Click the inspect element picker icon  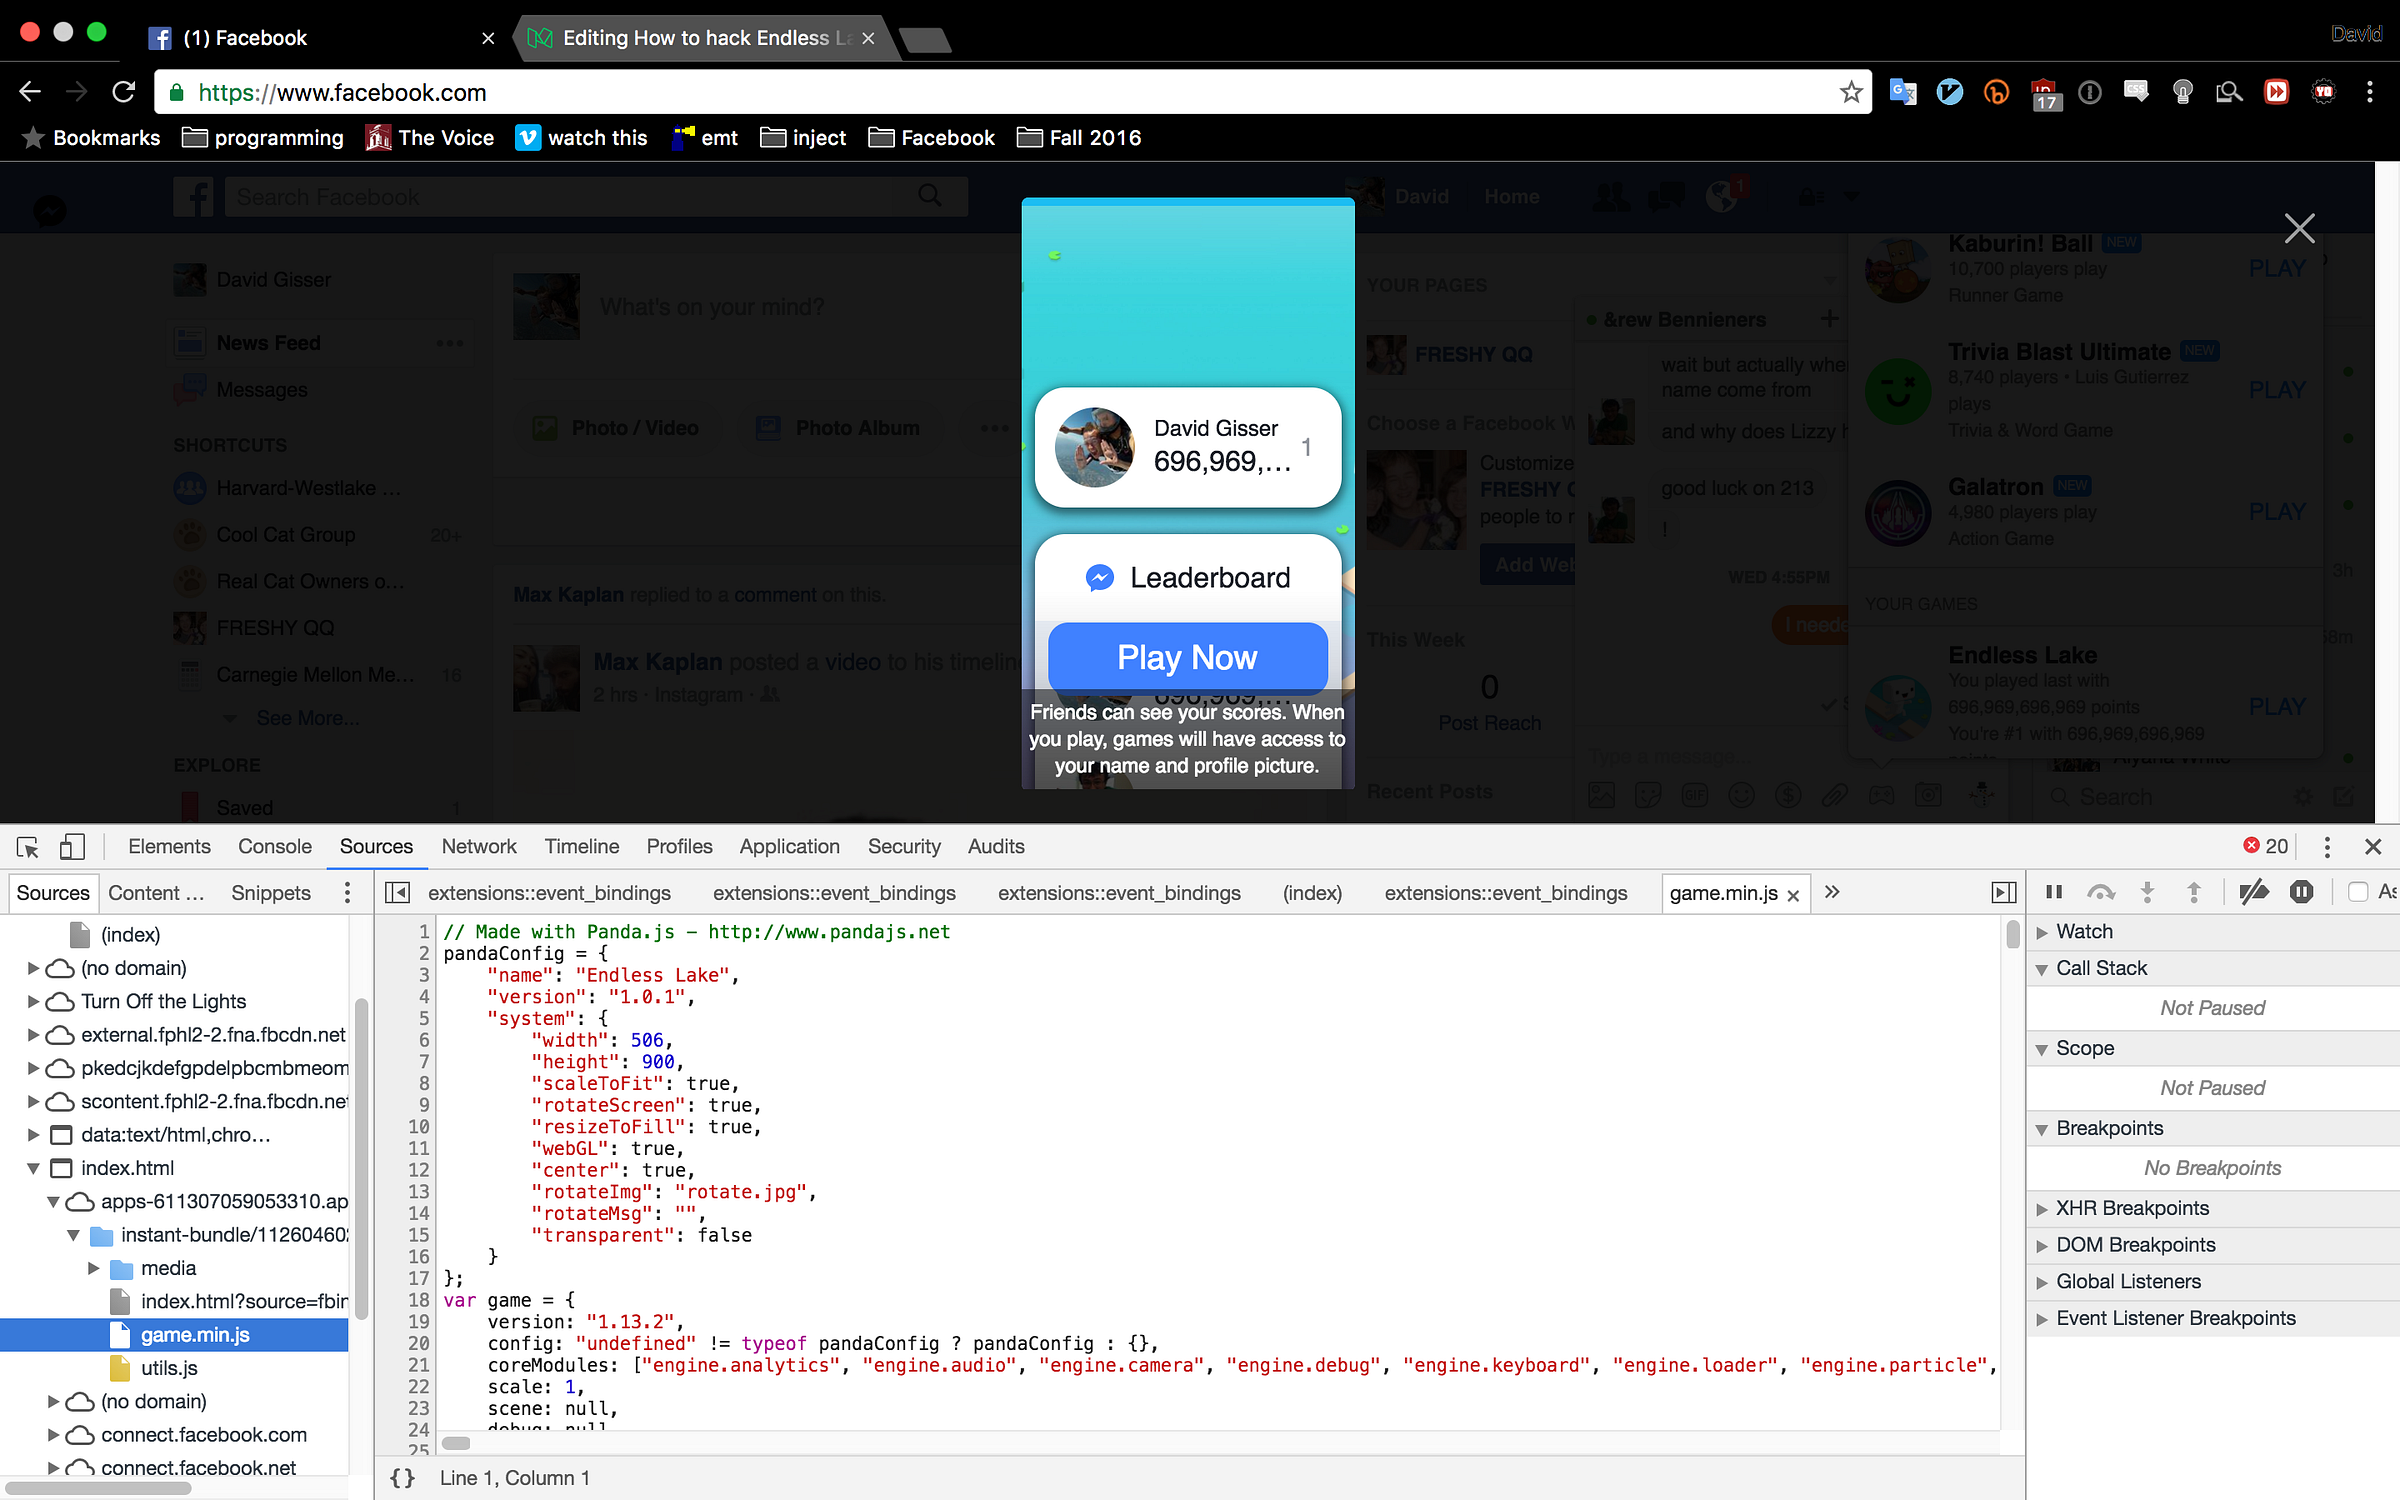click(28, 847)
